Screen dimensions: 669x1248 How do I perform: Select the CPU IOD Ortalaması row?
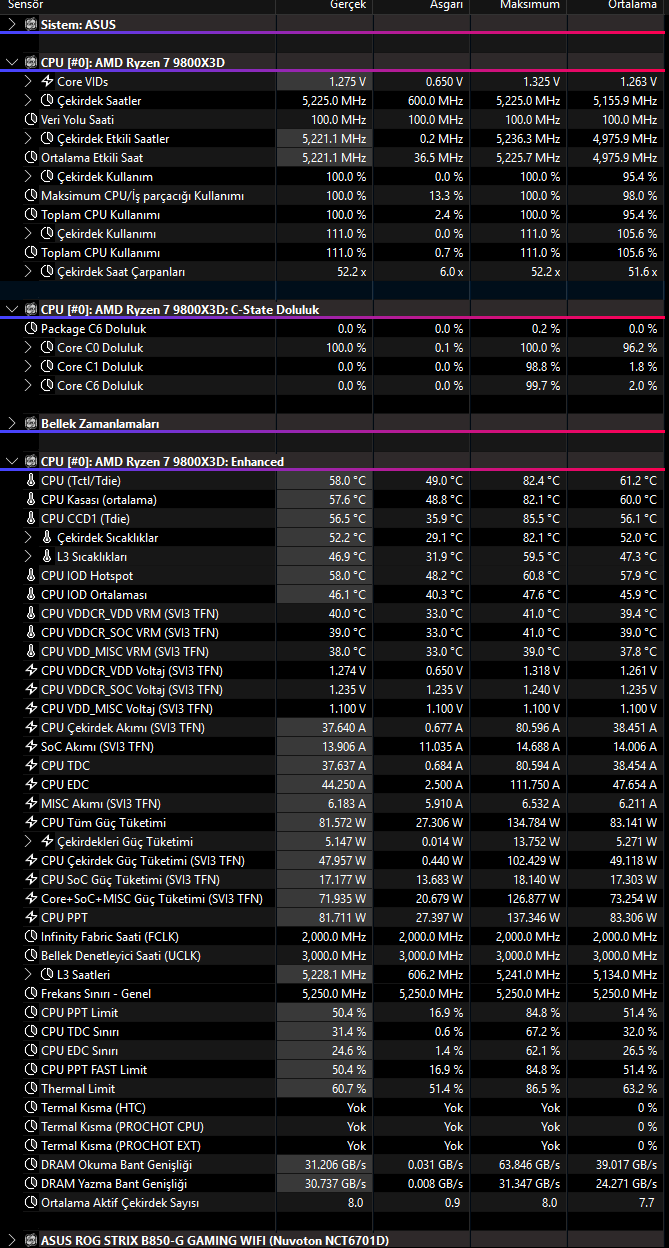(333, 595)
